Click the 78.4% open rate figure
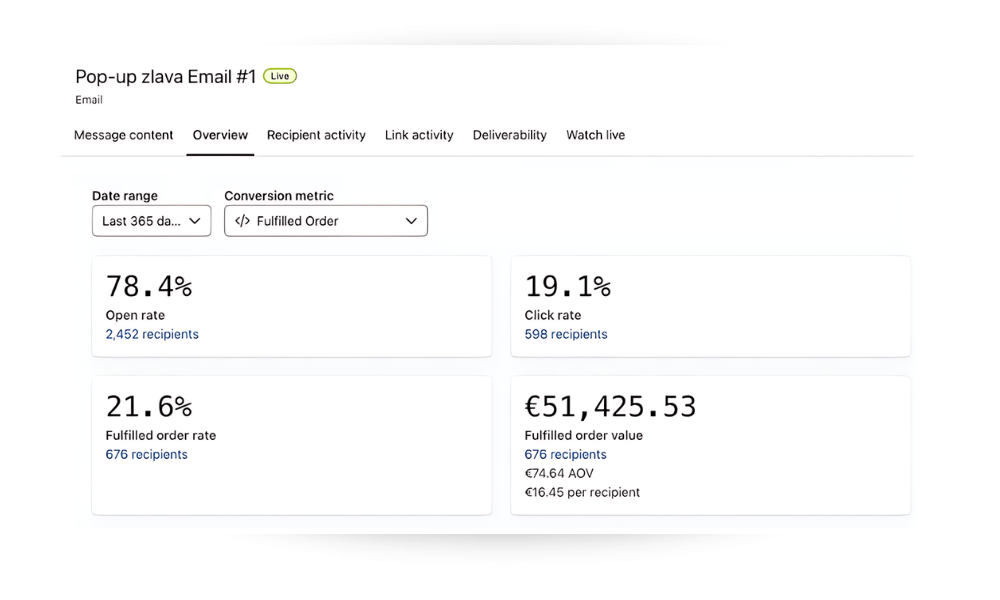 pos(148,287)
